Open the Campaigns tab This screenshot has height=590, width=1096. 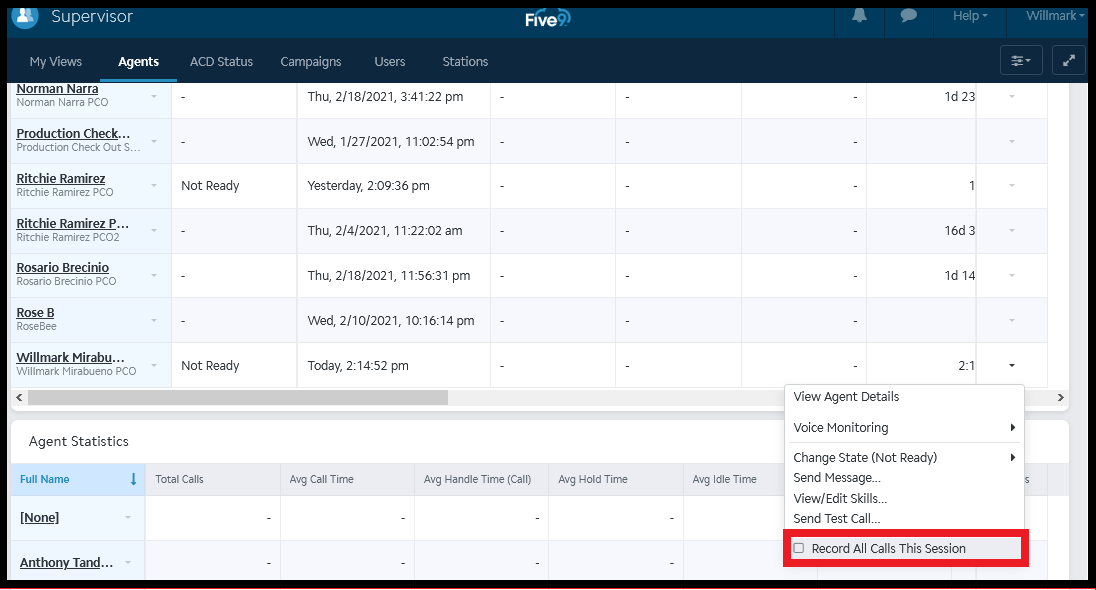[x=310, y=61]
